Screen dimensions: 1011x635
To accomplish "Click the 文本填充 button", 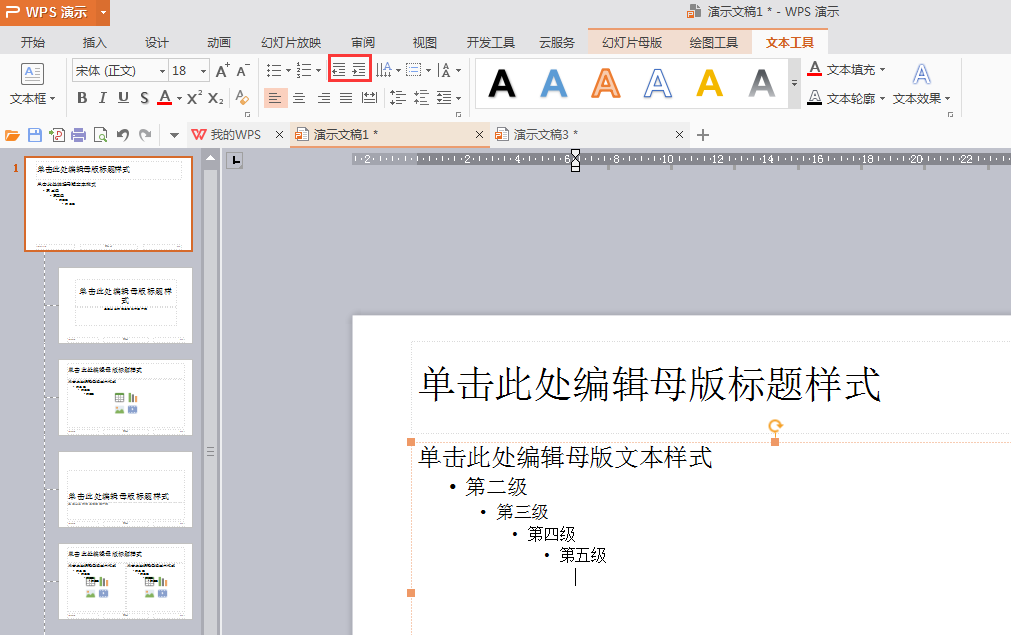I will click(x=847, y=70).
